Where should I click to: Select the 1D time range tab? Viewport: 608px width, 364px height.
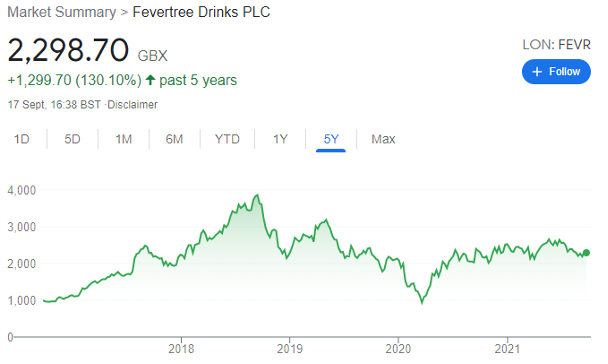(22, 139)
